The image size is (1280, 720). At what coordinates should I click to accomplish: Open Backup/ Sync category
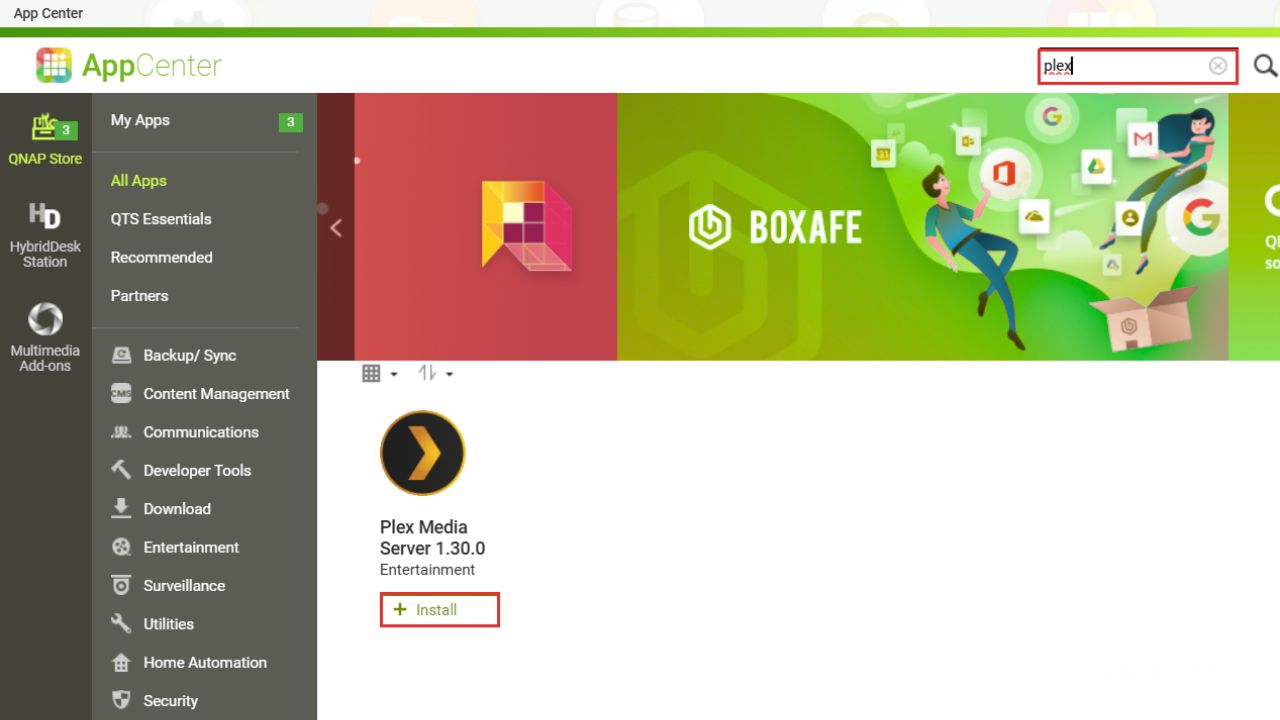189,356
